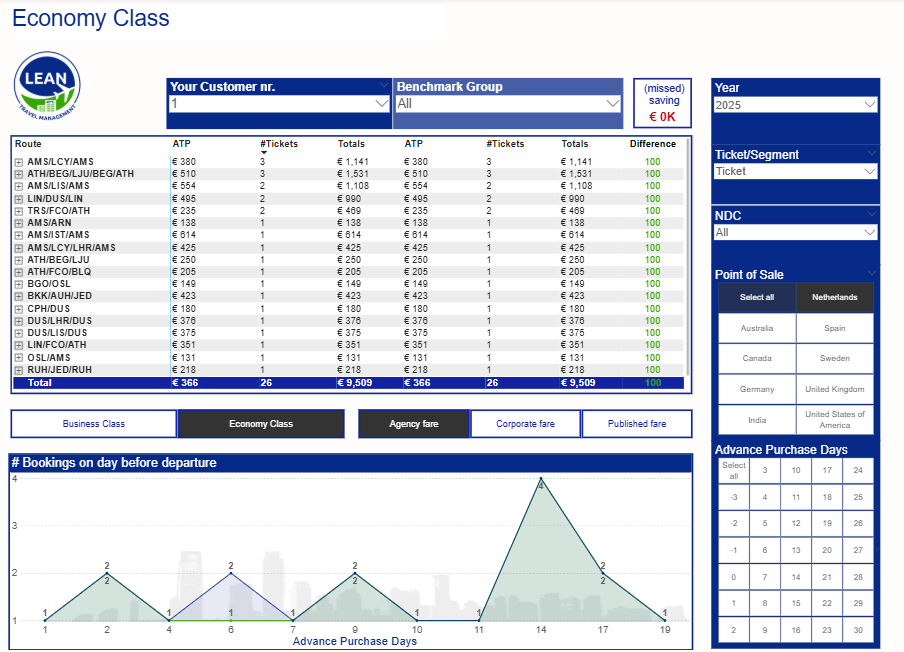904x652 pixels.
Task: Click plus icon beside CPH/DUS route
Action: tap(18, 309)
